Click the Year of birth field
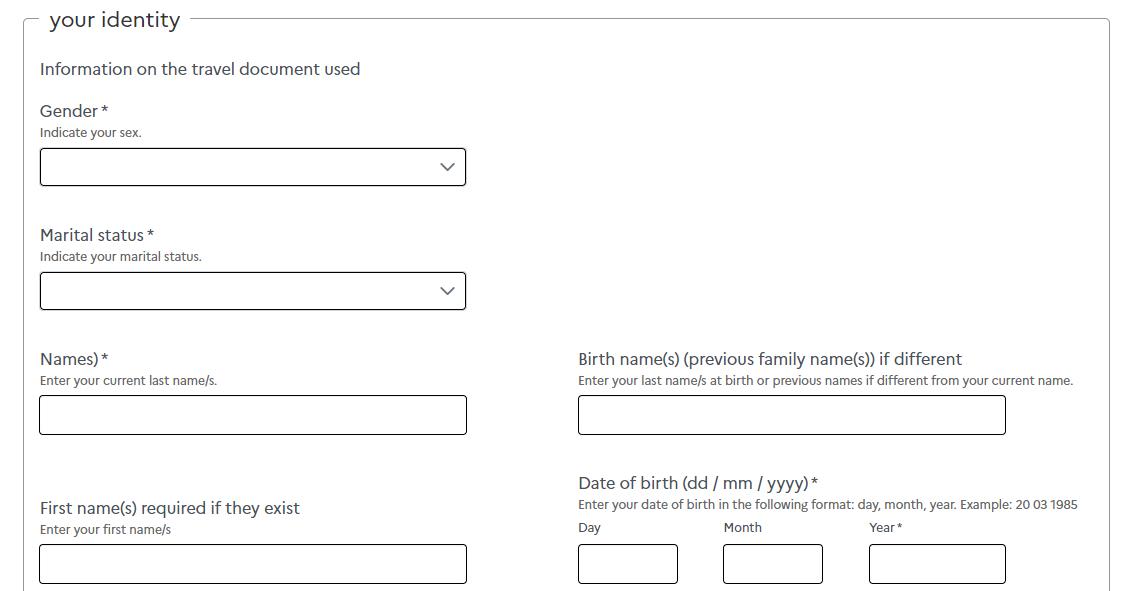Viewport: 1129px width, 591px height. tap(936, 564)
